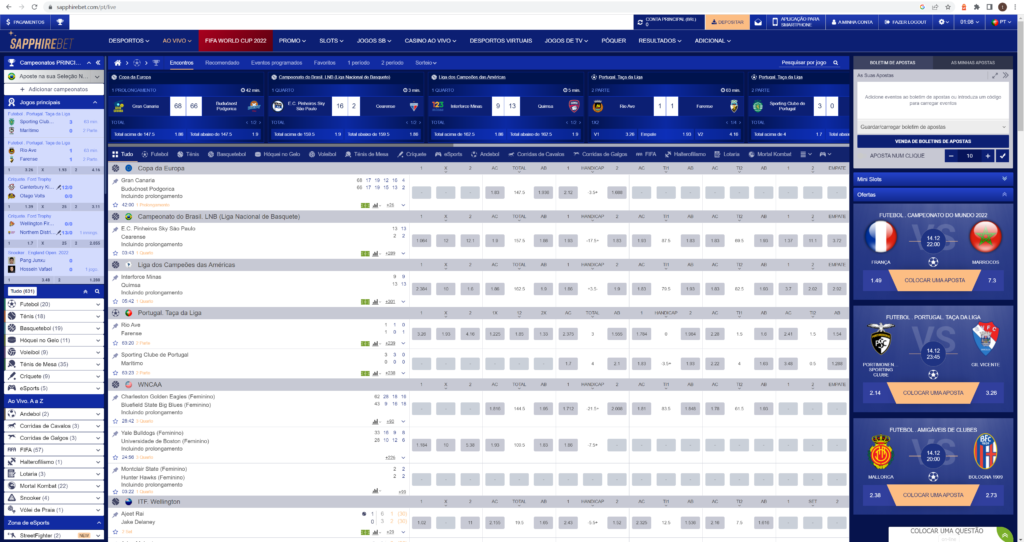Open the Desportos menu
This screenshot has width=1024, height=542.
129,40
